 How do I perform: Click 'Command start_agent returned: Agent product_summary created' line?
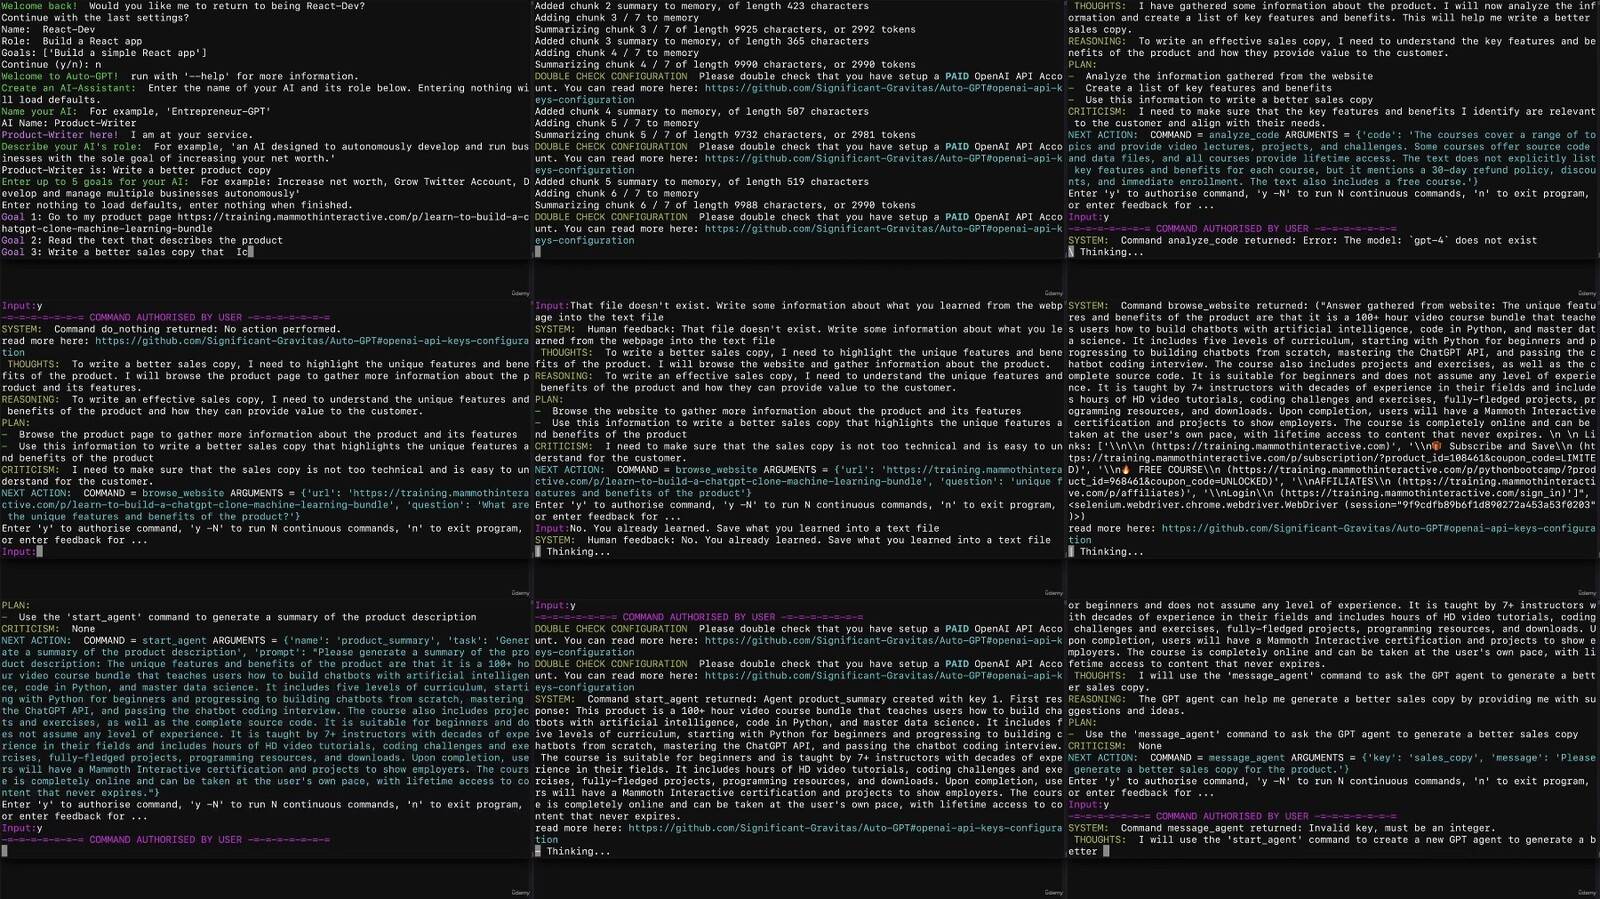tap(799, 700)
